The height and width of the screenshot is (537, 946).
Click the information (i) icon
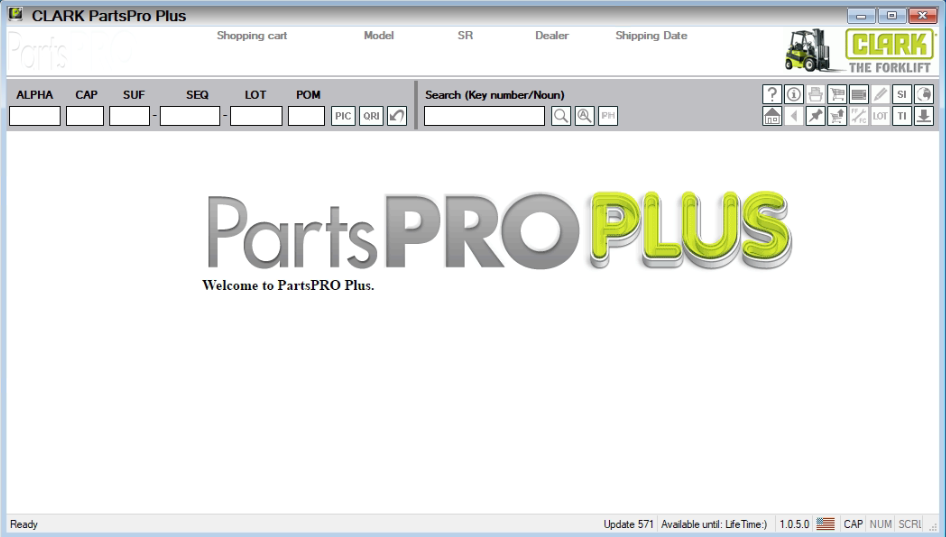793,94
